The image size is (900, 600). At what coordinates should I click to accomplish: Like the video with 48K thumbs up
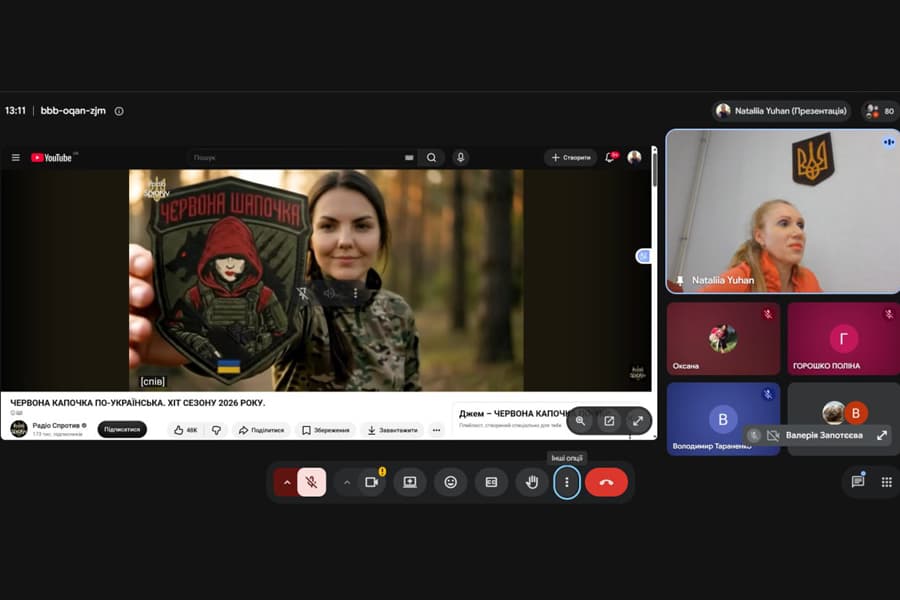coord(185,430)
